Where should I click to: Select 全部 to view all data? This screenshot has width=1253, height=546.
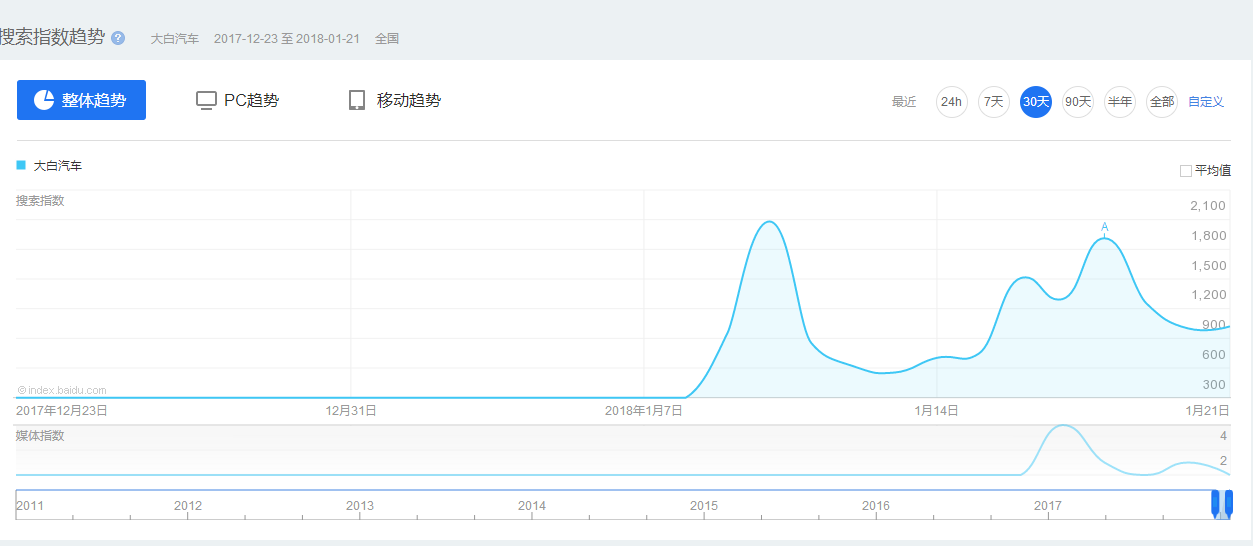(x=1161, y=102)
